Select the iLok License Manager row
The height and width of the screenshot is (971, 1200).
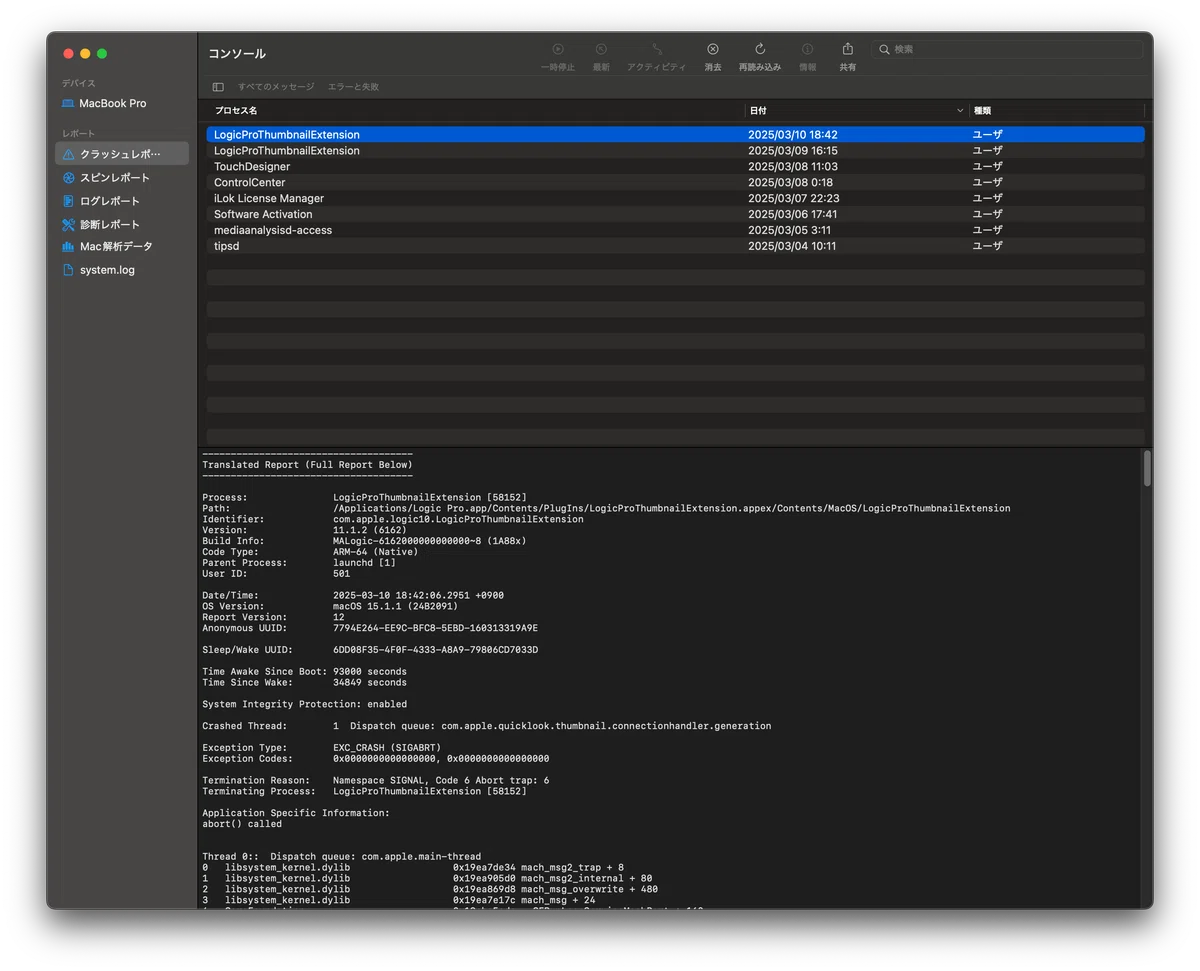coord(676,199)
